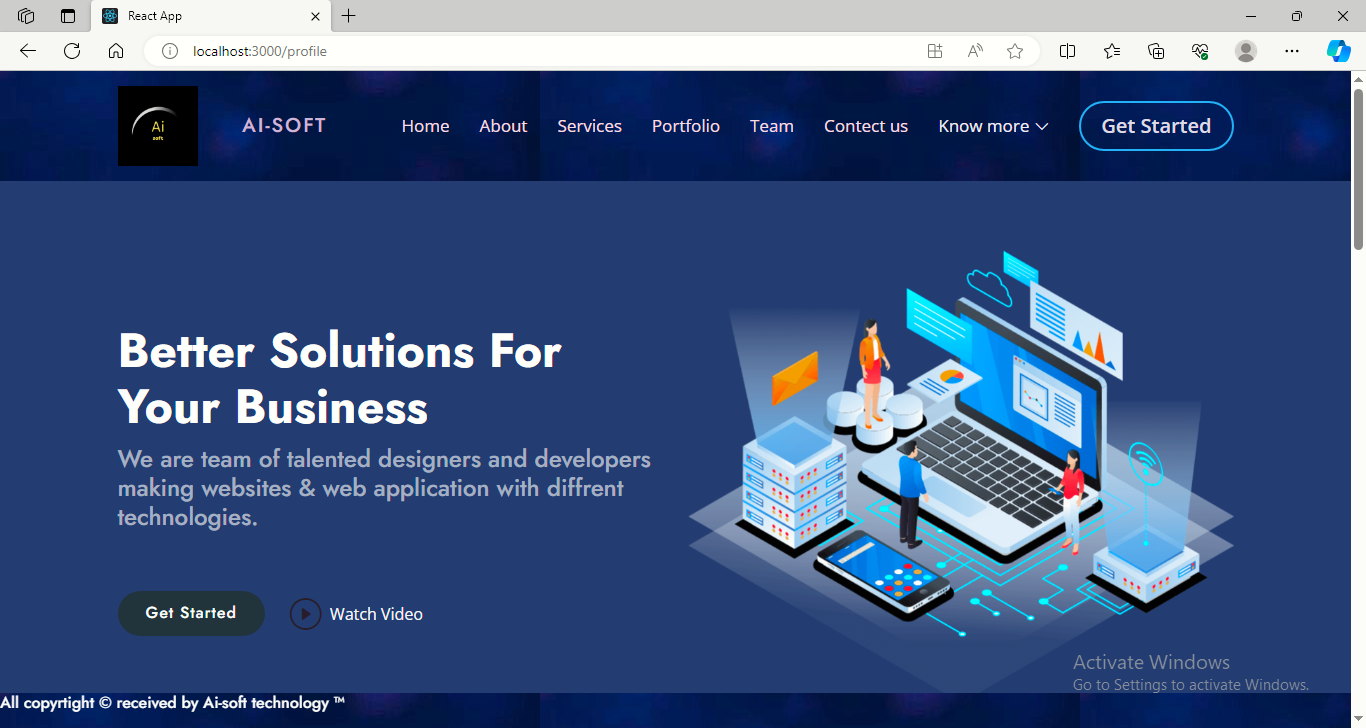
Task: Click the outlined Get Started header button
Action: point(1155,126)
